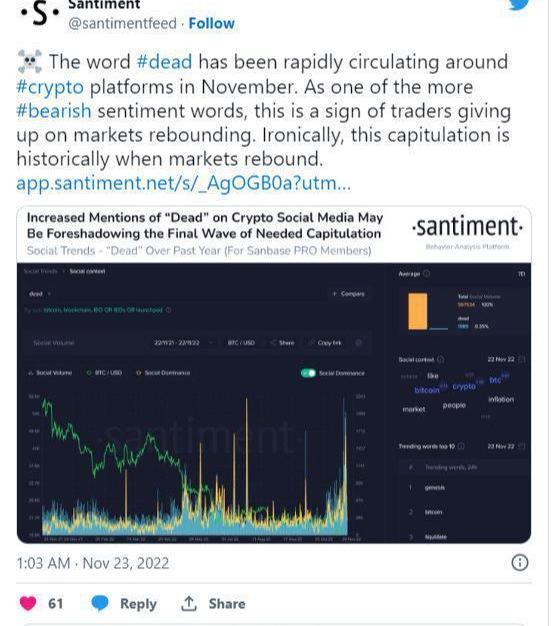Image resolution: width=560 pixels, height=626 pixels.
Task: Toggle the Social Volume legend series
Action: (x=50, y=373)
